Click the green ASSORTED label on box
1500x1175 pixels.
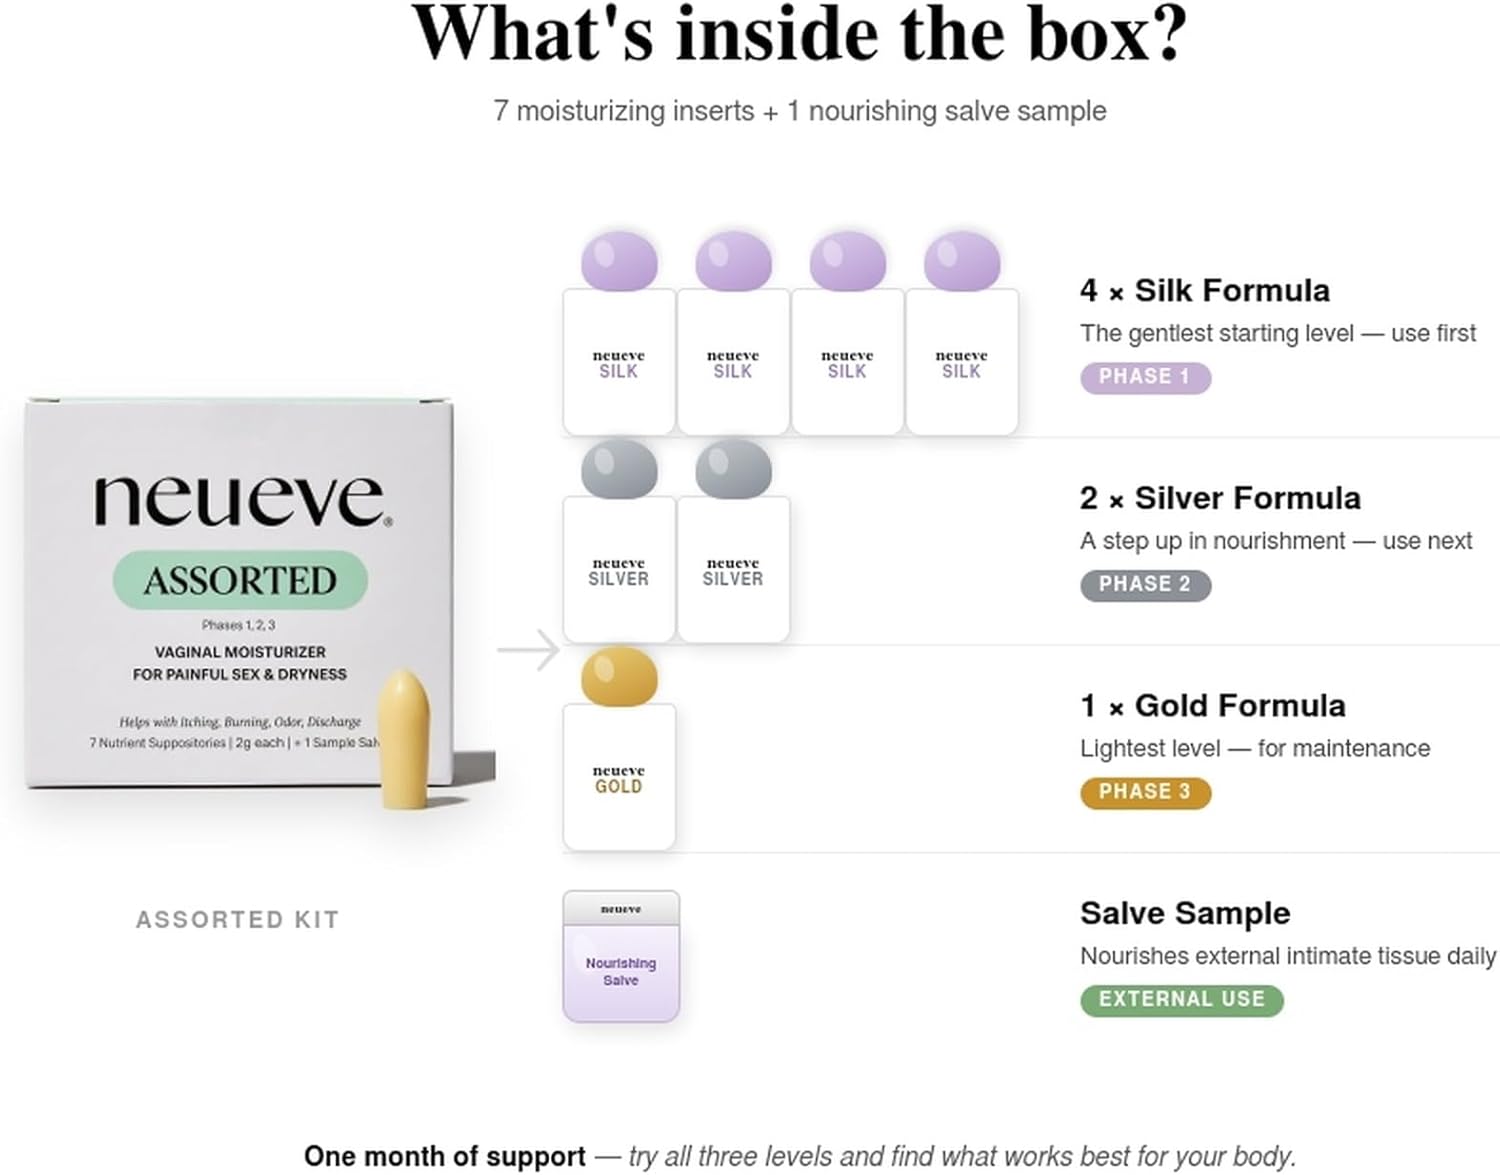tap(240, 580)
